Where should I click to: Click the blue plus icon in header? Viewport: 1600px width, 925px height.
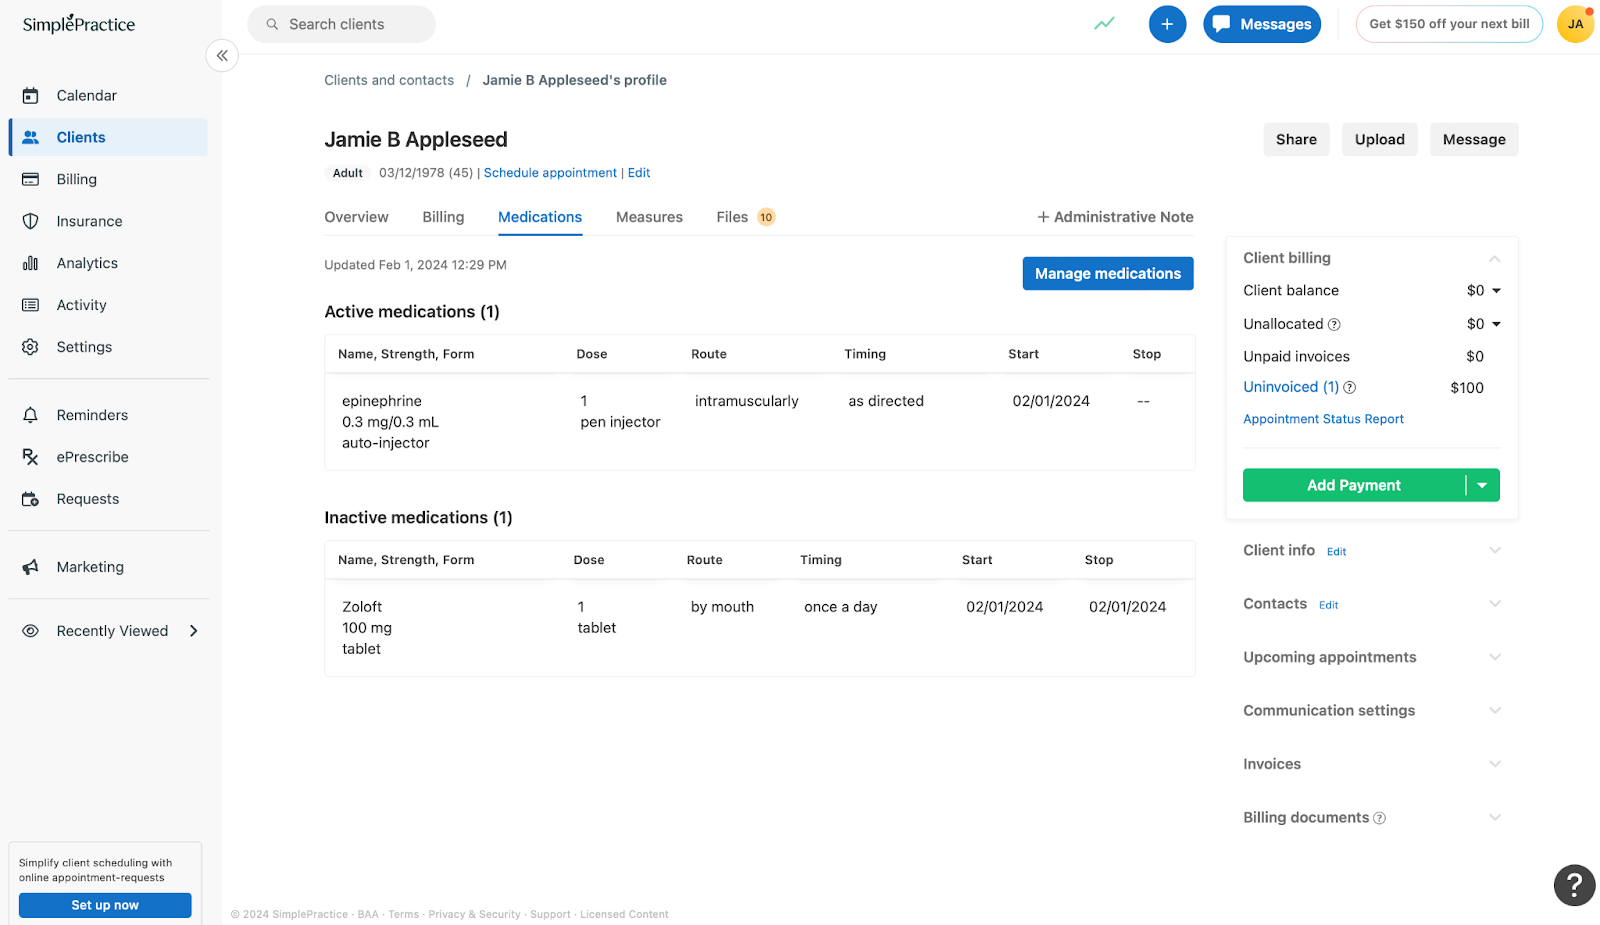pos(1167,24)
